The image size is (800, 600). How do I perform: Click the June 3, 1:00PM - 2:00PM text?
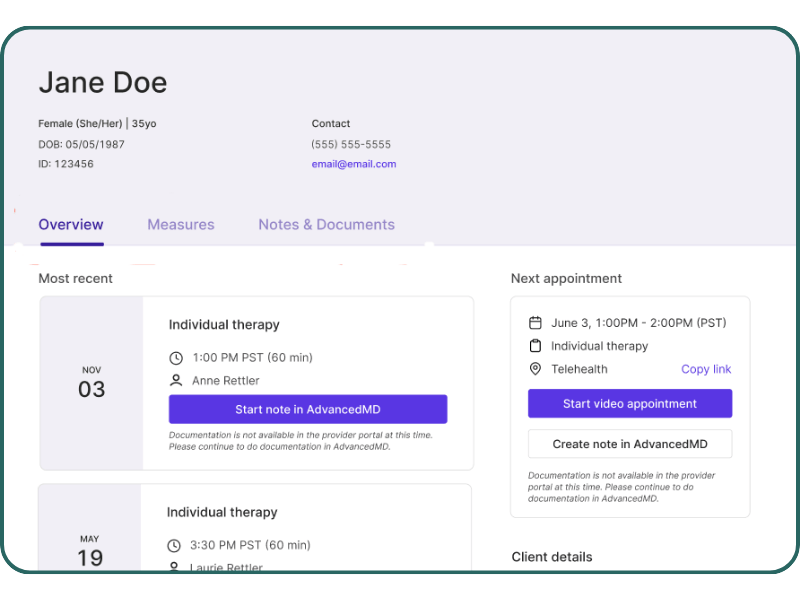pos(639,323)
